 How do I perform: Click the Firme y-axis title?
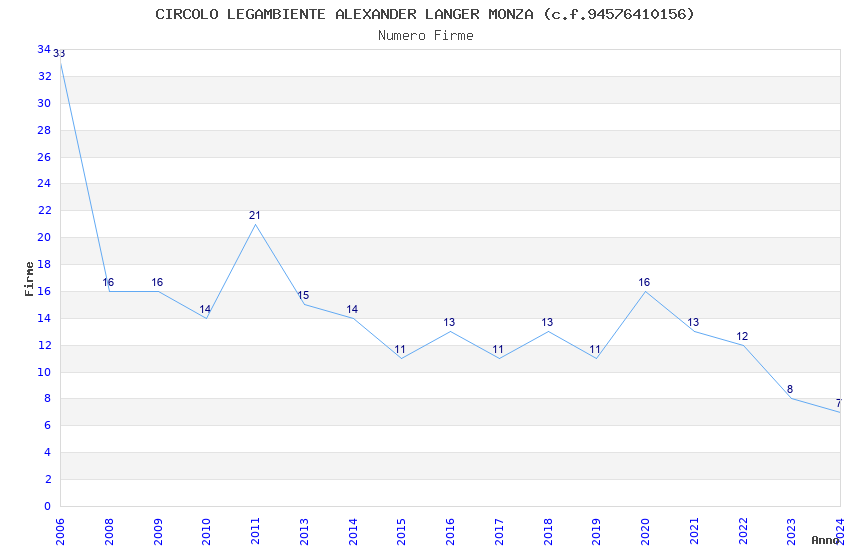(x=29, y=279)
